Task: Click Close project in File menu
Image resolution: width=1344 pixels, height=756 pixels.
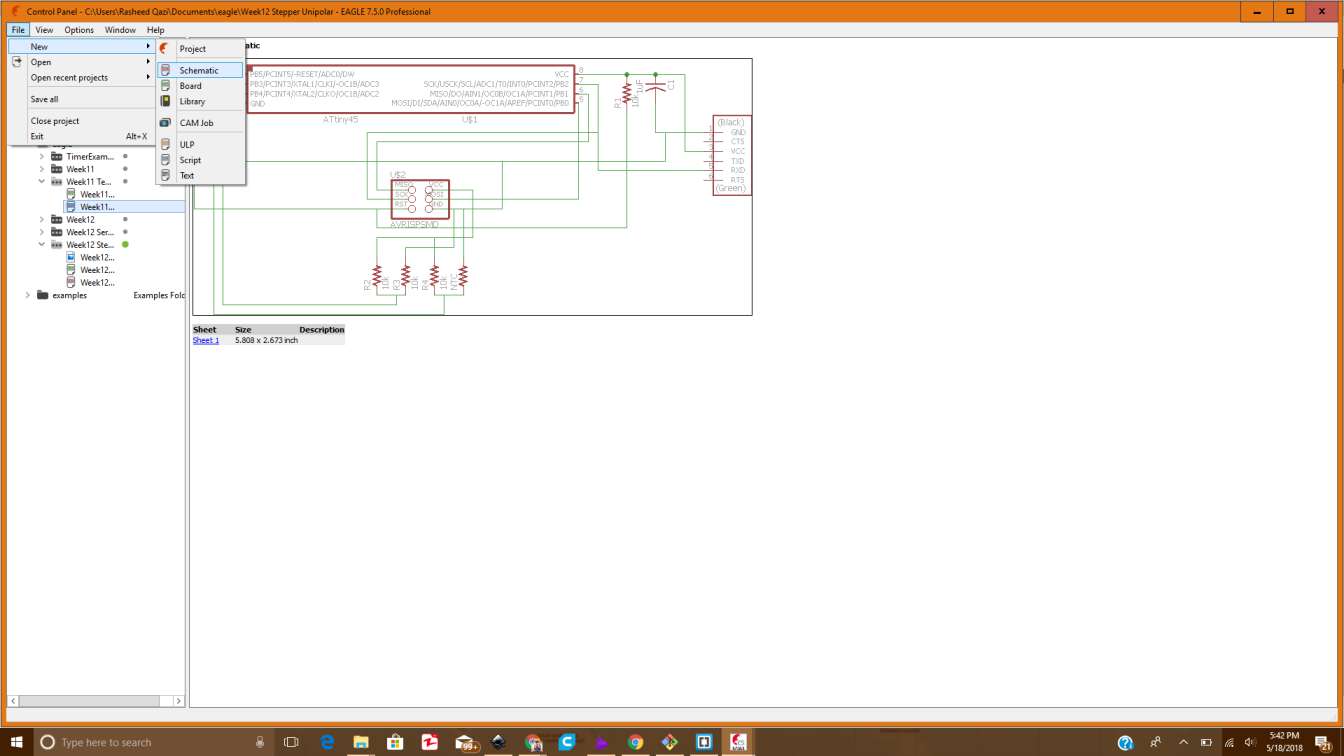Action: pos(55,121)
